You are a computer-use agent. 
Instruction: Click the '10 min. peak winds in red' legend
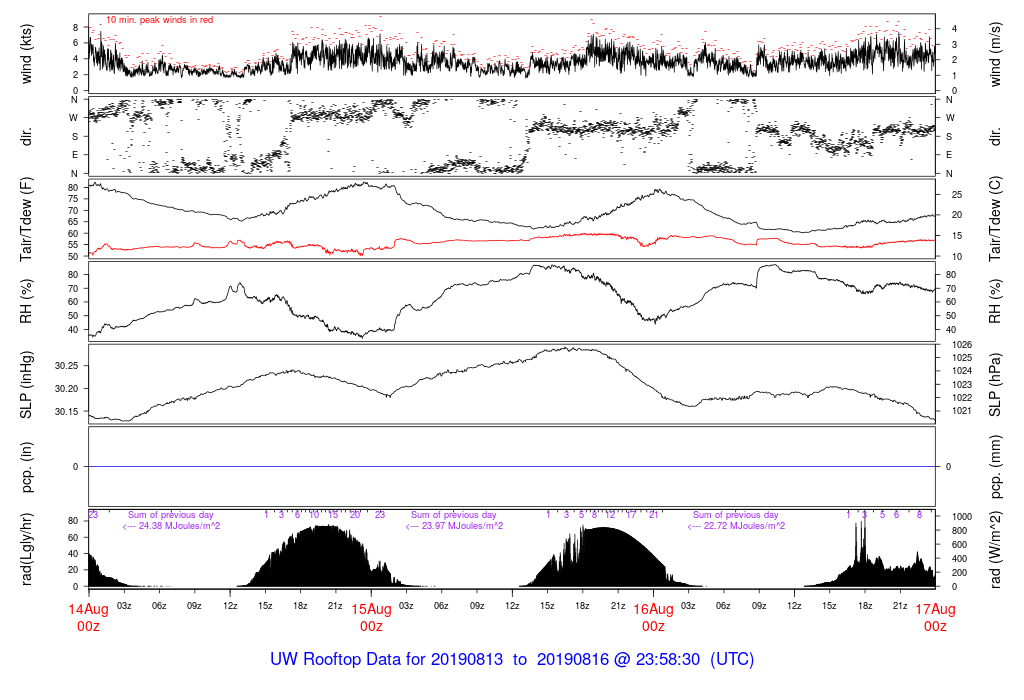pos(159,20)
